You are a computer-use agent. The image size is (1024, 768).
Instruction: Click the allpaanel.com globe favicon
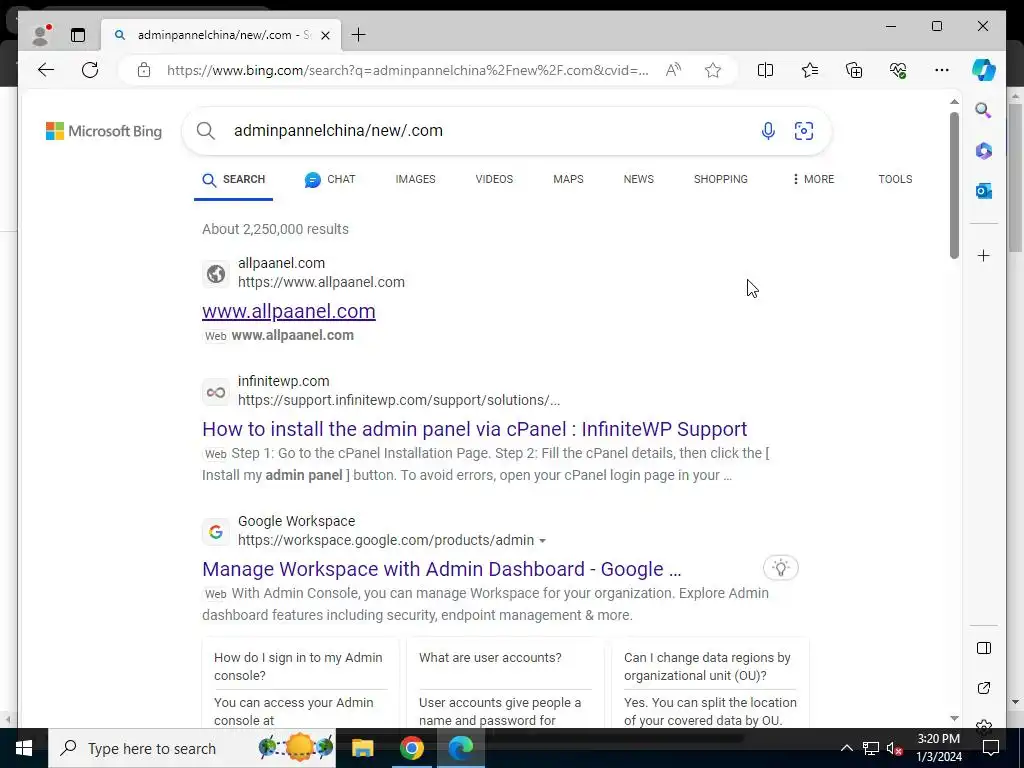point(216,274)
